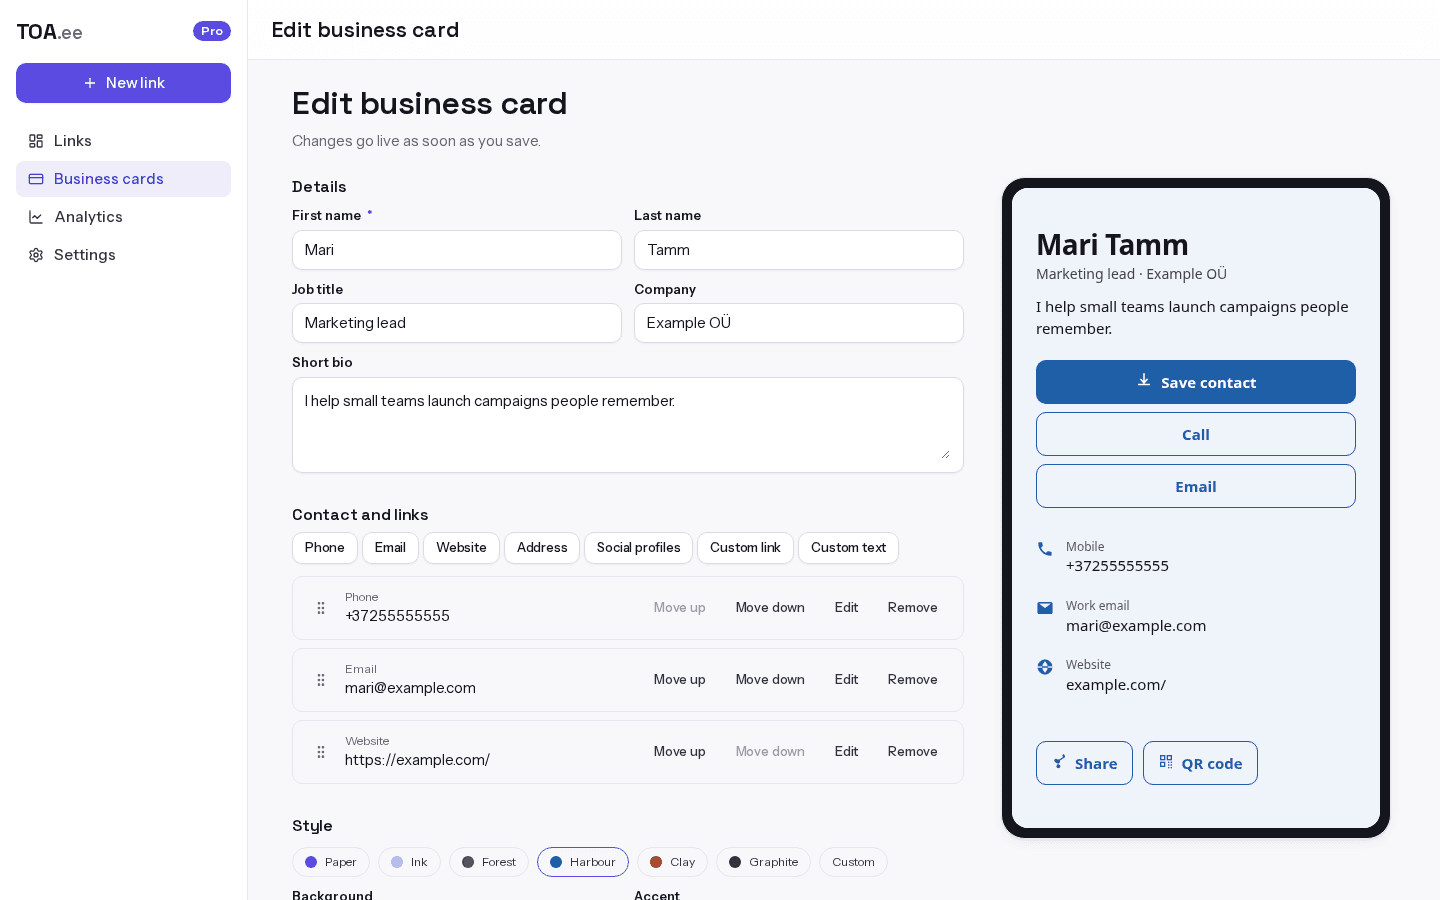Create a New link
Screen dimensions: 1440x900
[x=123, y=83]
